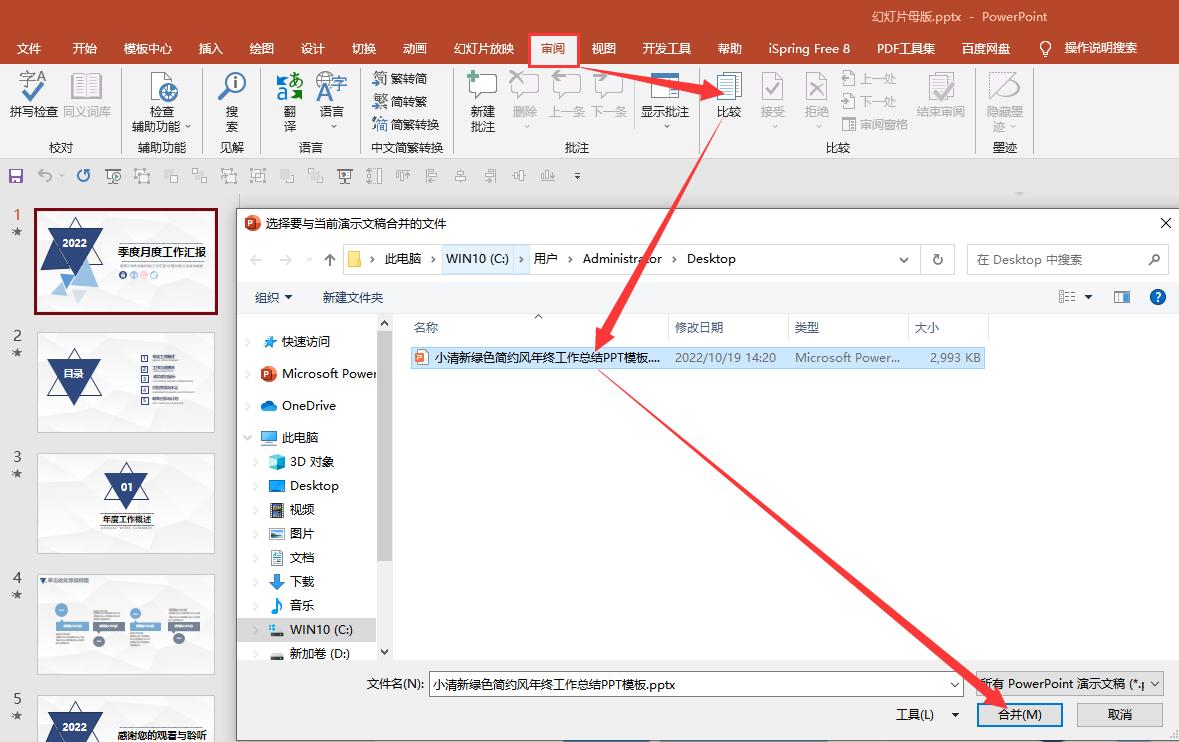Open the Design (设计) ribbon tab
The height and width of the screenshot is (742, 1179).
coord(312,48)
